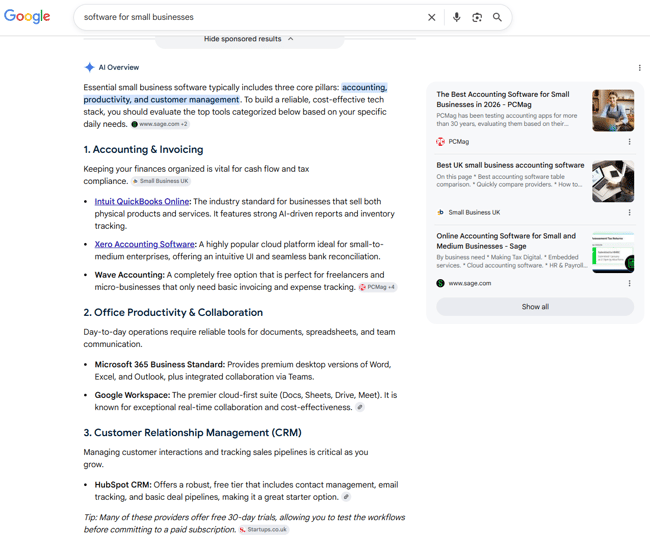Click 'Hide sponsored results' label
The height and width of the screenshot is (540, 650).
tap(243, 39)
